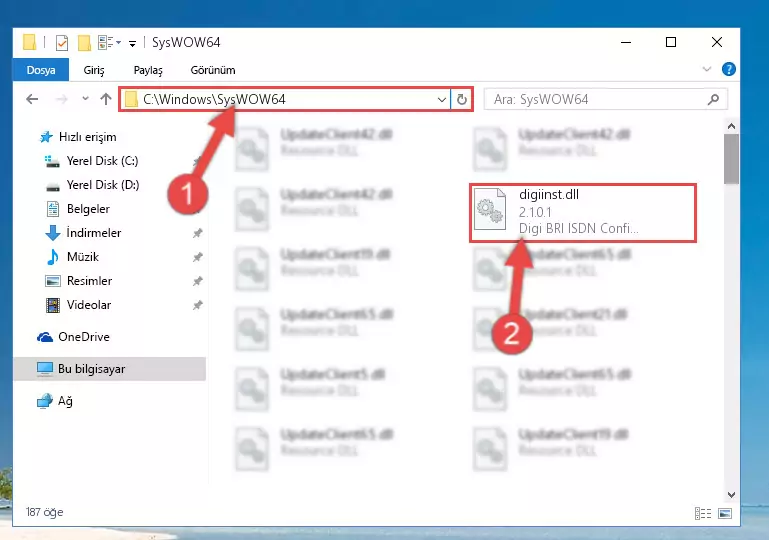This screenshot has height=540, width=769.
Task: Select the digiinst.dll file
Action: pyautogui.click(x=583, y=212)
